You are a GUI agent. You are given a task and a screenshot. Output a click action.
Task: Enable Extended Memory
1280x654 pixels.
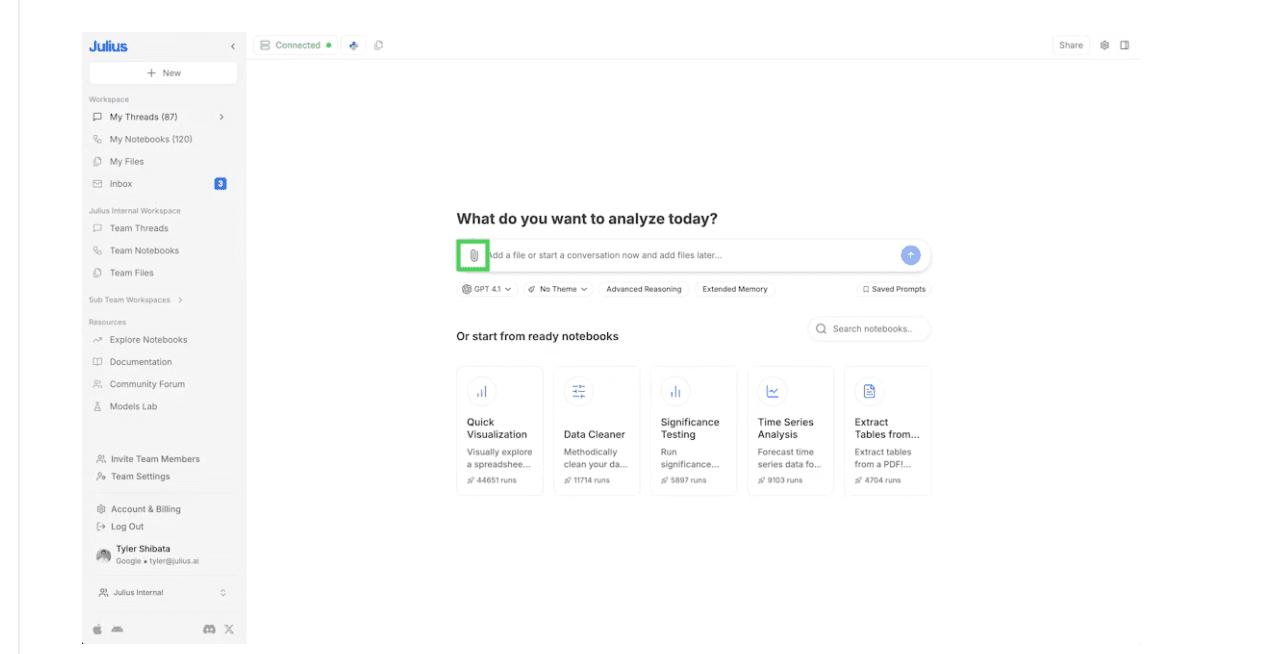coord(735,289)
